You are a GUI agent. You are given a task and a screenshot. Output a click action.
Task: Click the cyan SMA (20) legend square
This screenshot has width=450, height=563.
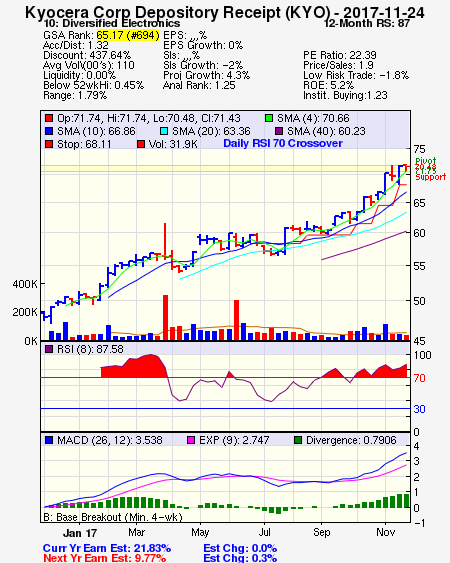click(x=164, y=131)
